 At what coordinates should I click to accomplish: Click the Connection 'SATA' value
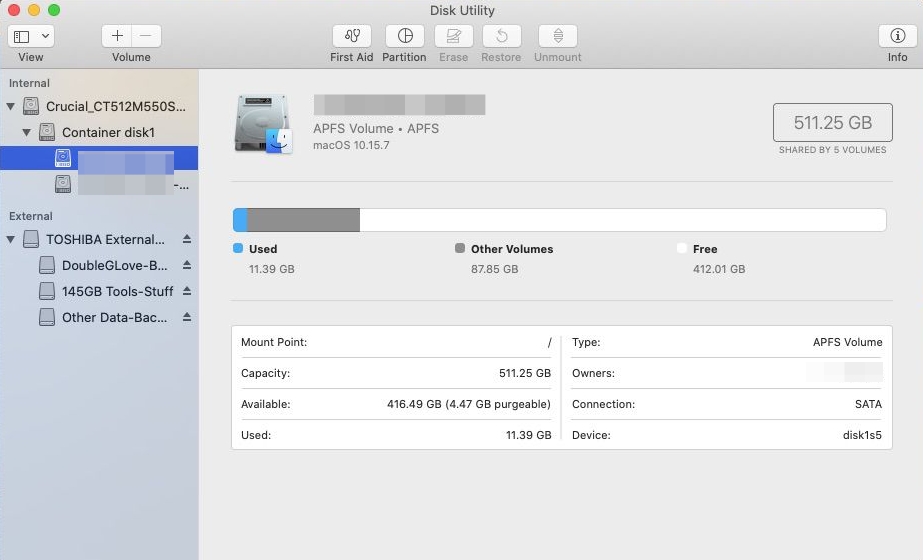(x=868, y=404)
